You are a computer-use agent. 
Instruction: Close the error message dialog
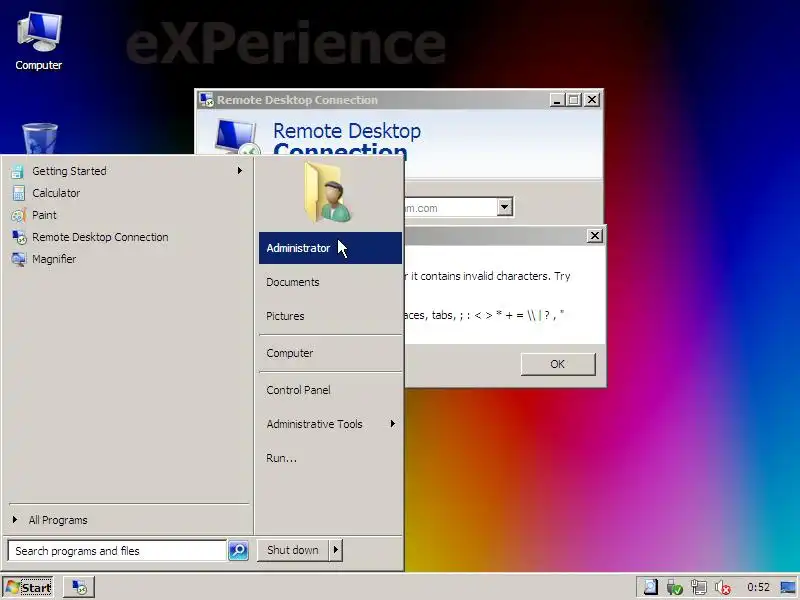click(595, 236)
